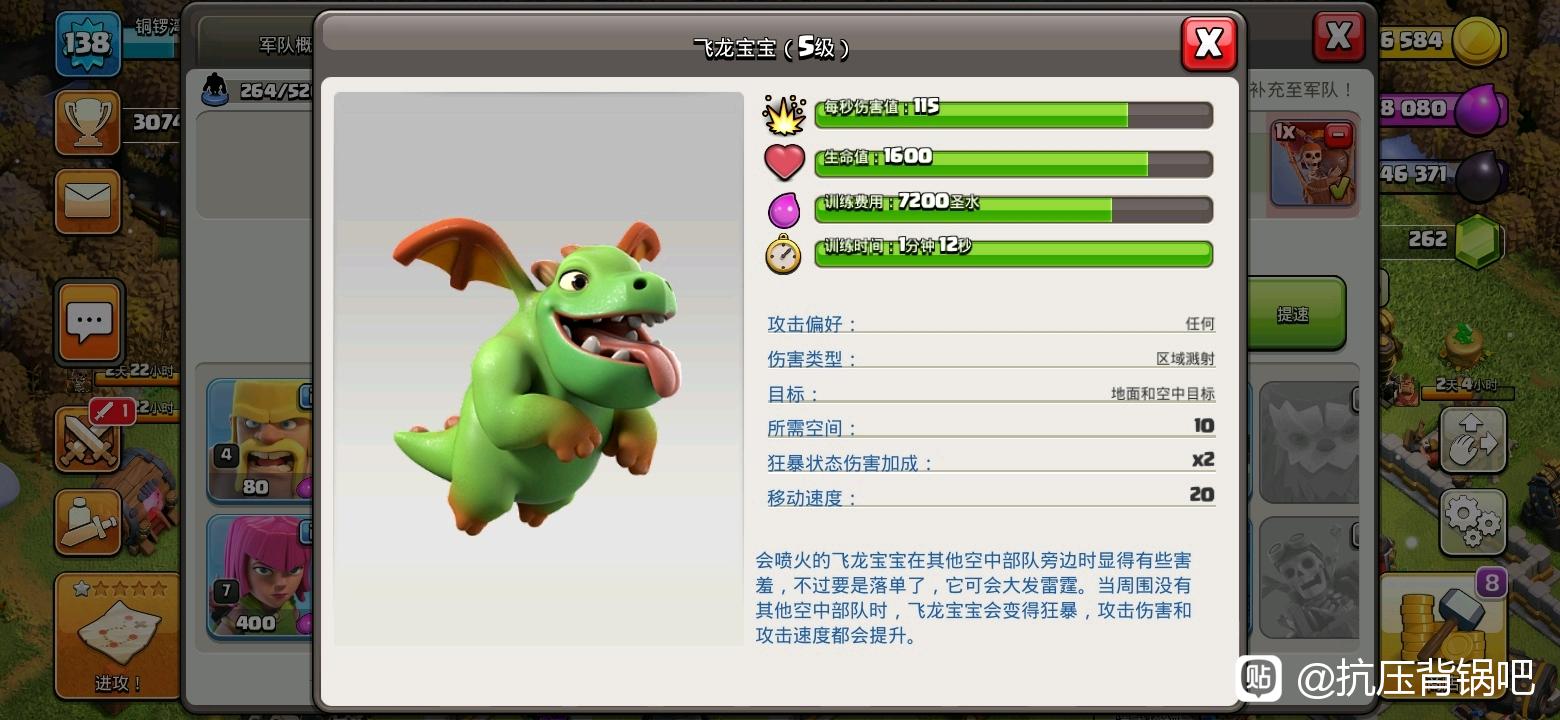
Task: Tap the 进攻 attack map button
Action: (x=118, y=636)
